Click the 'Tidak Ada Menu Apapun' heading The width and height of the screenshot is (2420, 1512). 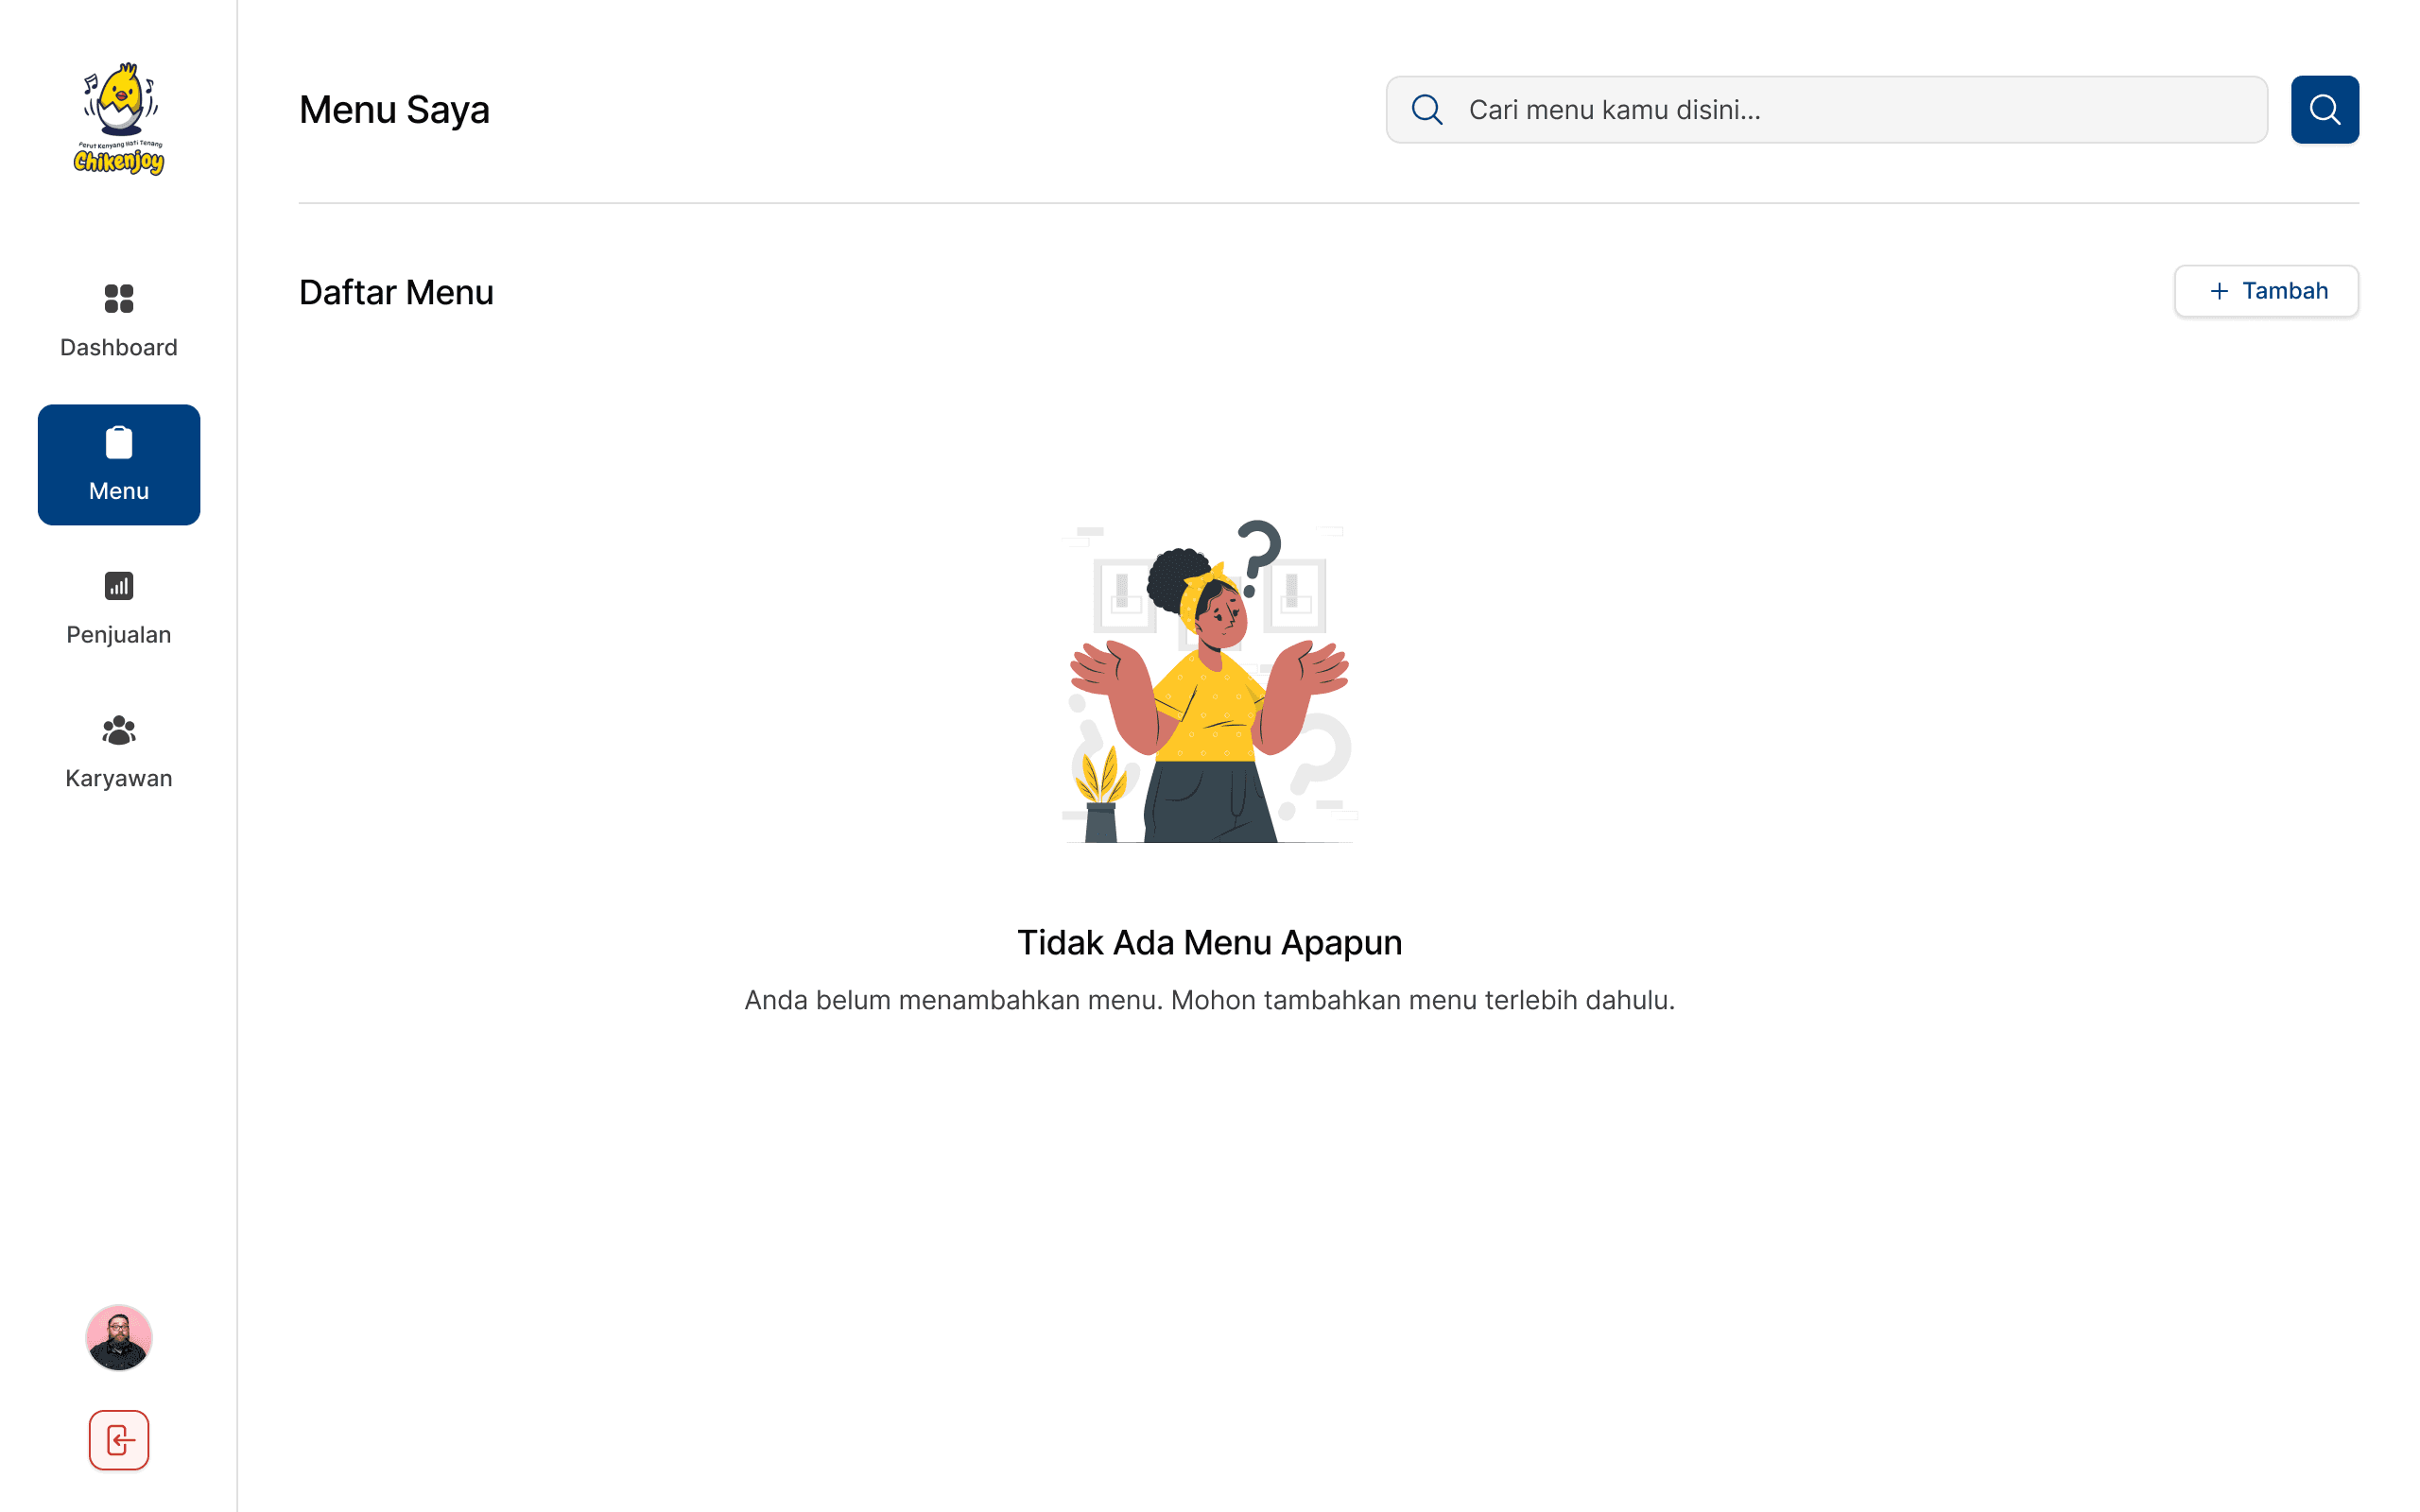(1209, 942)
